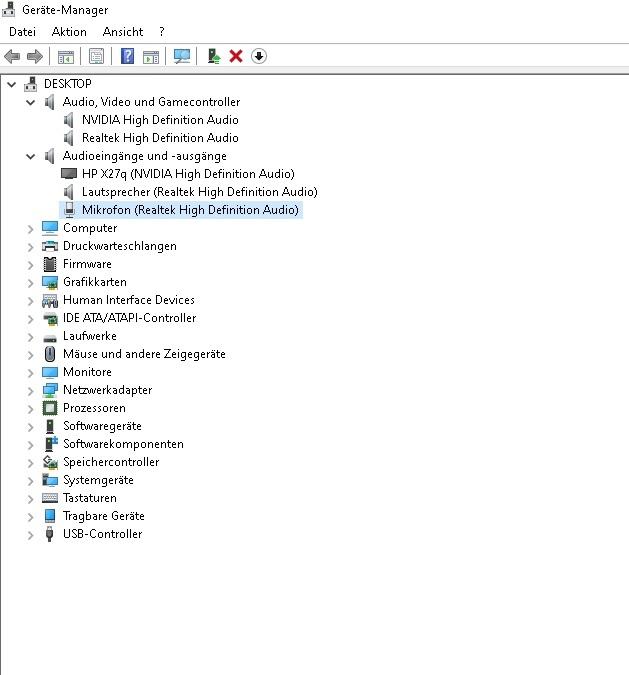
Task: Click the microphone icon beside Mikrofon
Action: pos(69,210)
